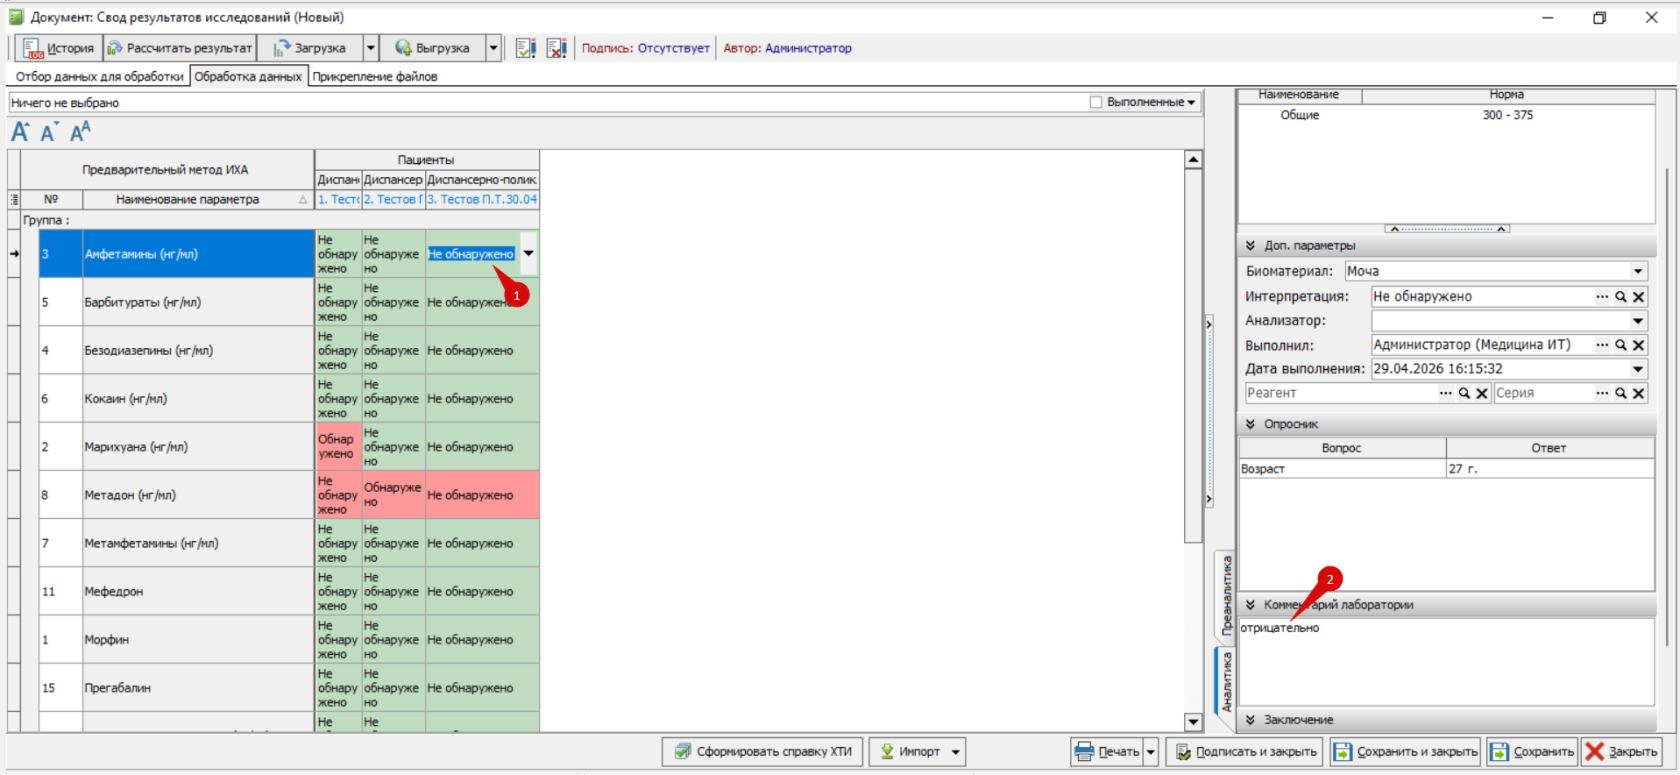
Task: Click the Ничего не выбрано filter field
Action: click(545, 102)
